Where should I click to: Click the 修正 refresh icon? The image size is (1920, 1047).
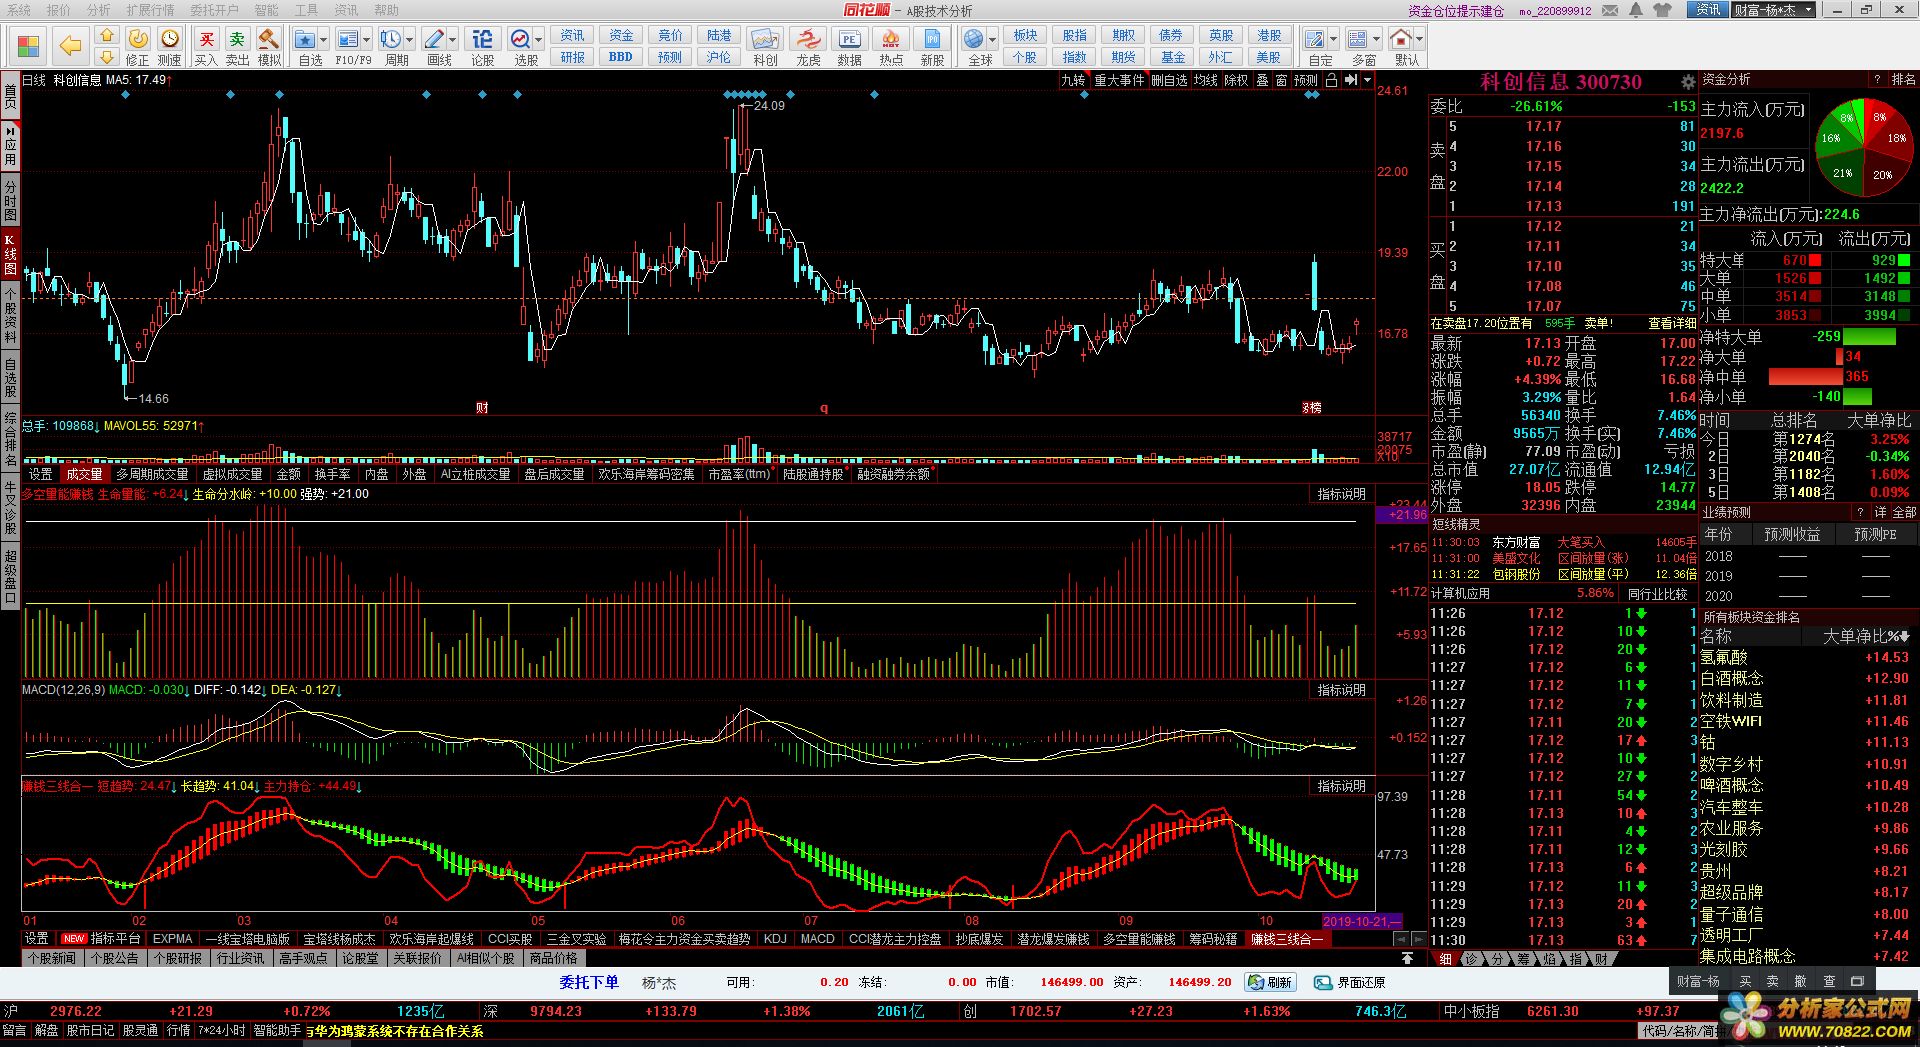tap(137, 39)
